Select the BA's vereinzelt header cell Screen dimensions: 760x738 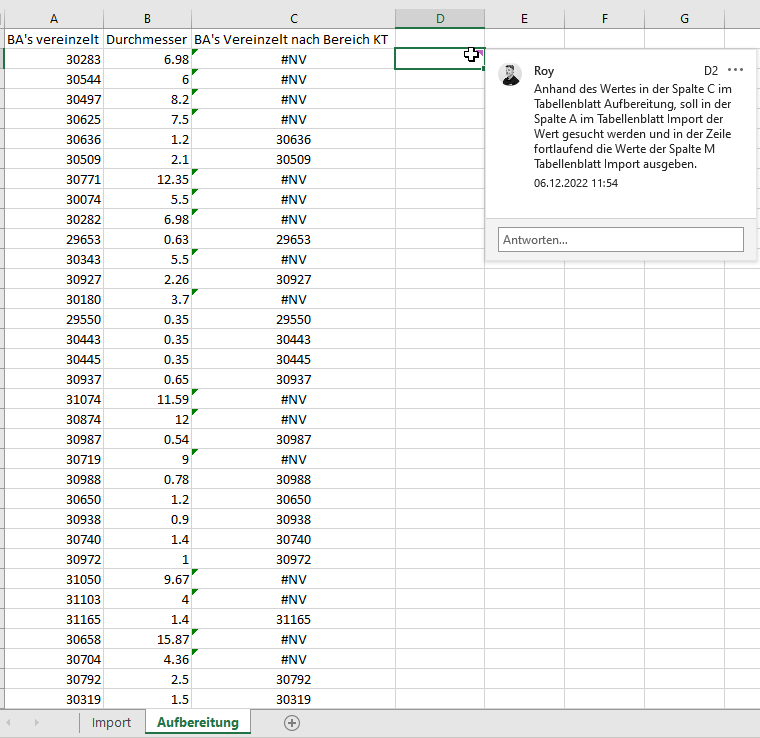tap(54, 39)
